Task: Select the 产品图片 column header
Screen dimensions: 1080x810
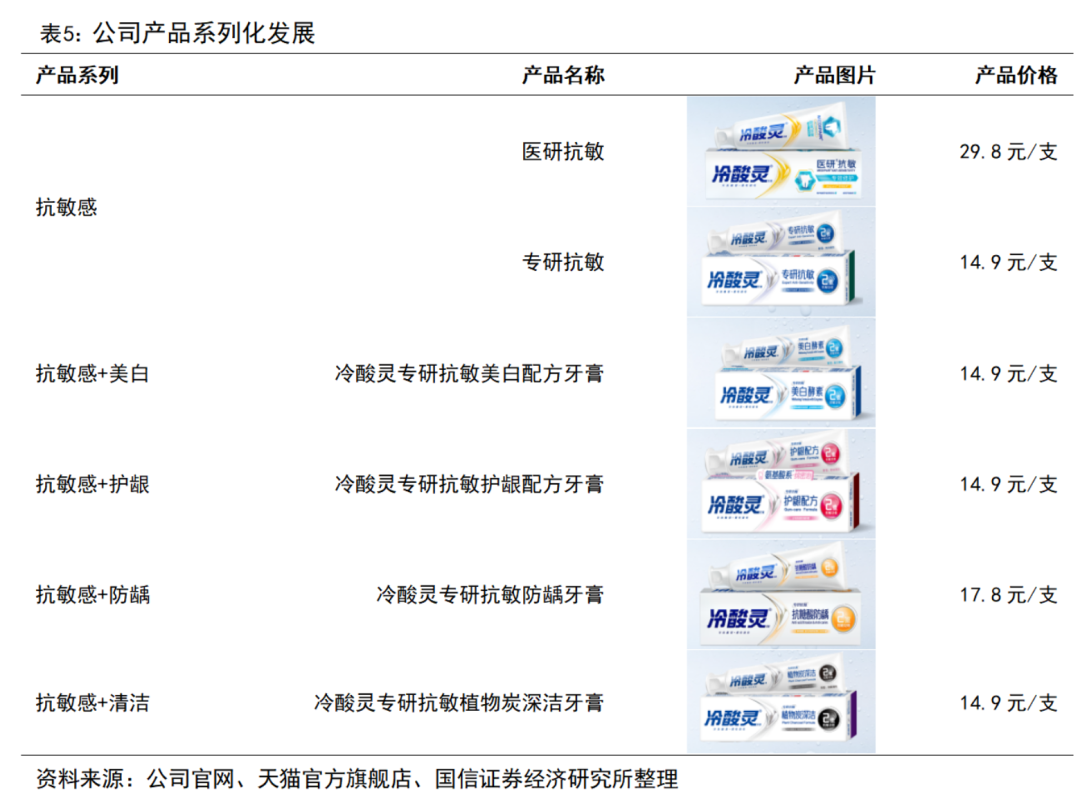Action: point(834,75)
